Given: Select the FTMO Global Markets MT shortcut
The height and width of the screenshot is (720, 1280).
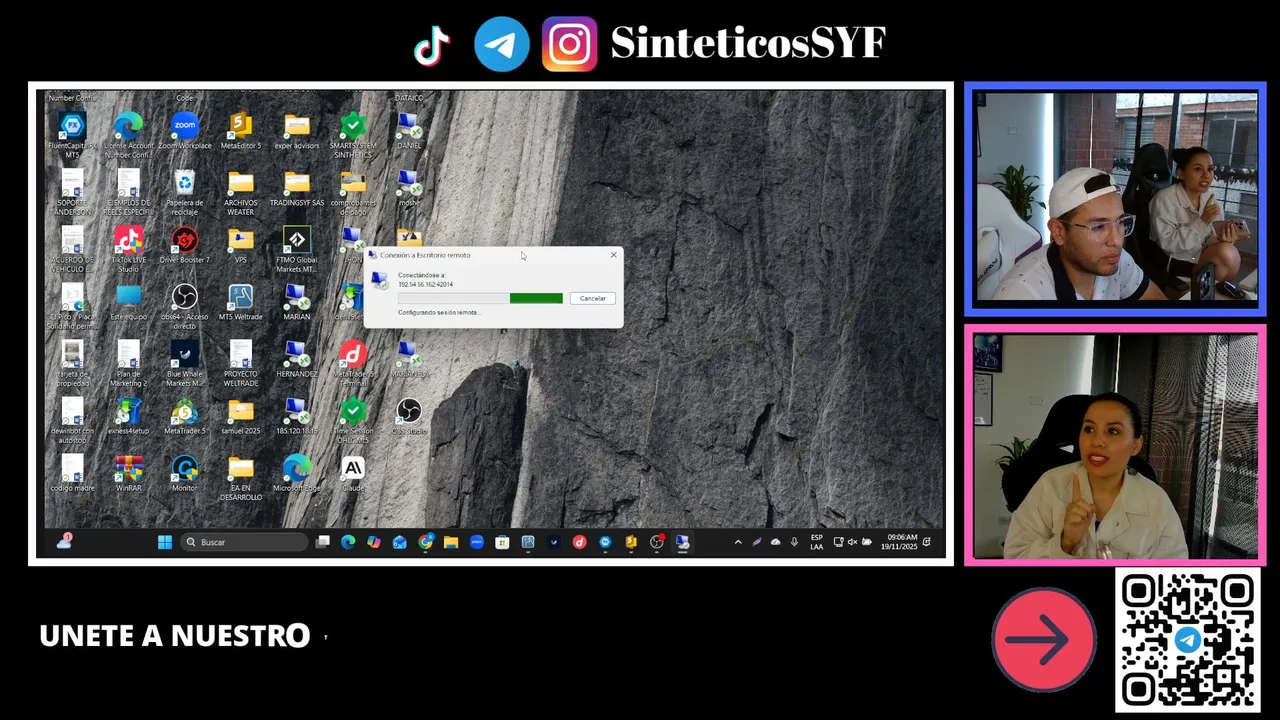Looking at the screenshot, I should 296,249.
